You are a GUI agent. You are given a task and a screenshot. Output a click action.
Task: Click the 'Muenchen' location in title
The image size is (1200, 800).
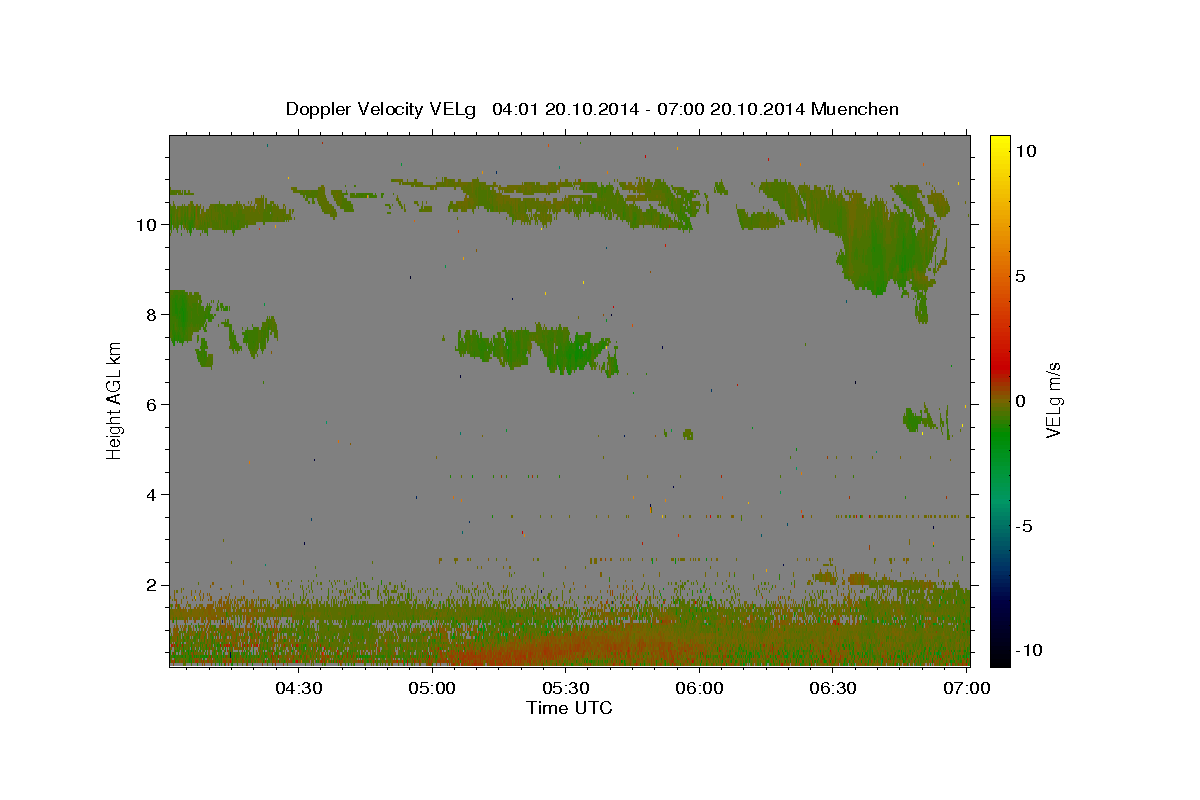(855, 109)
